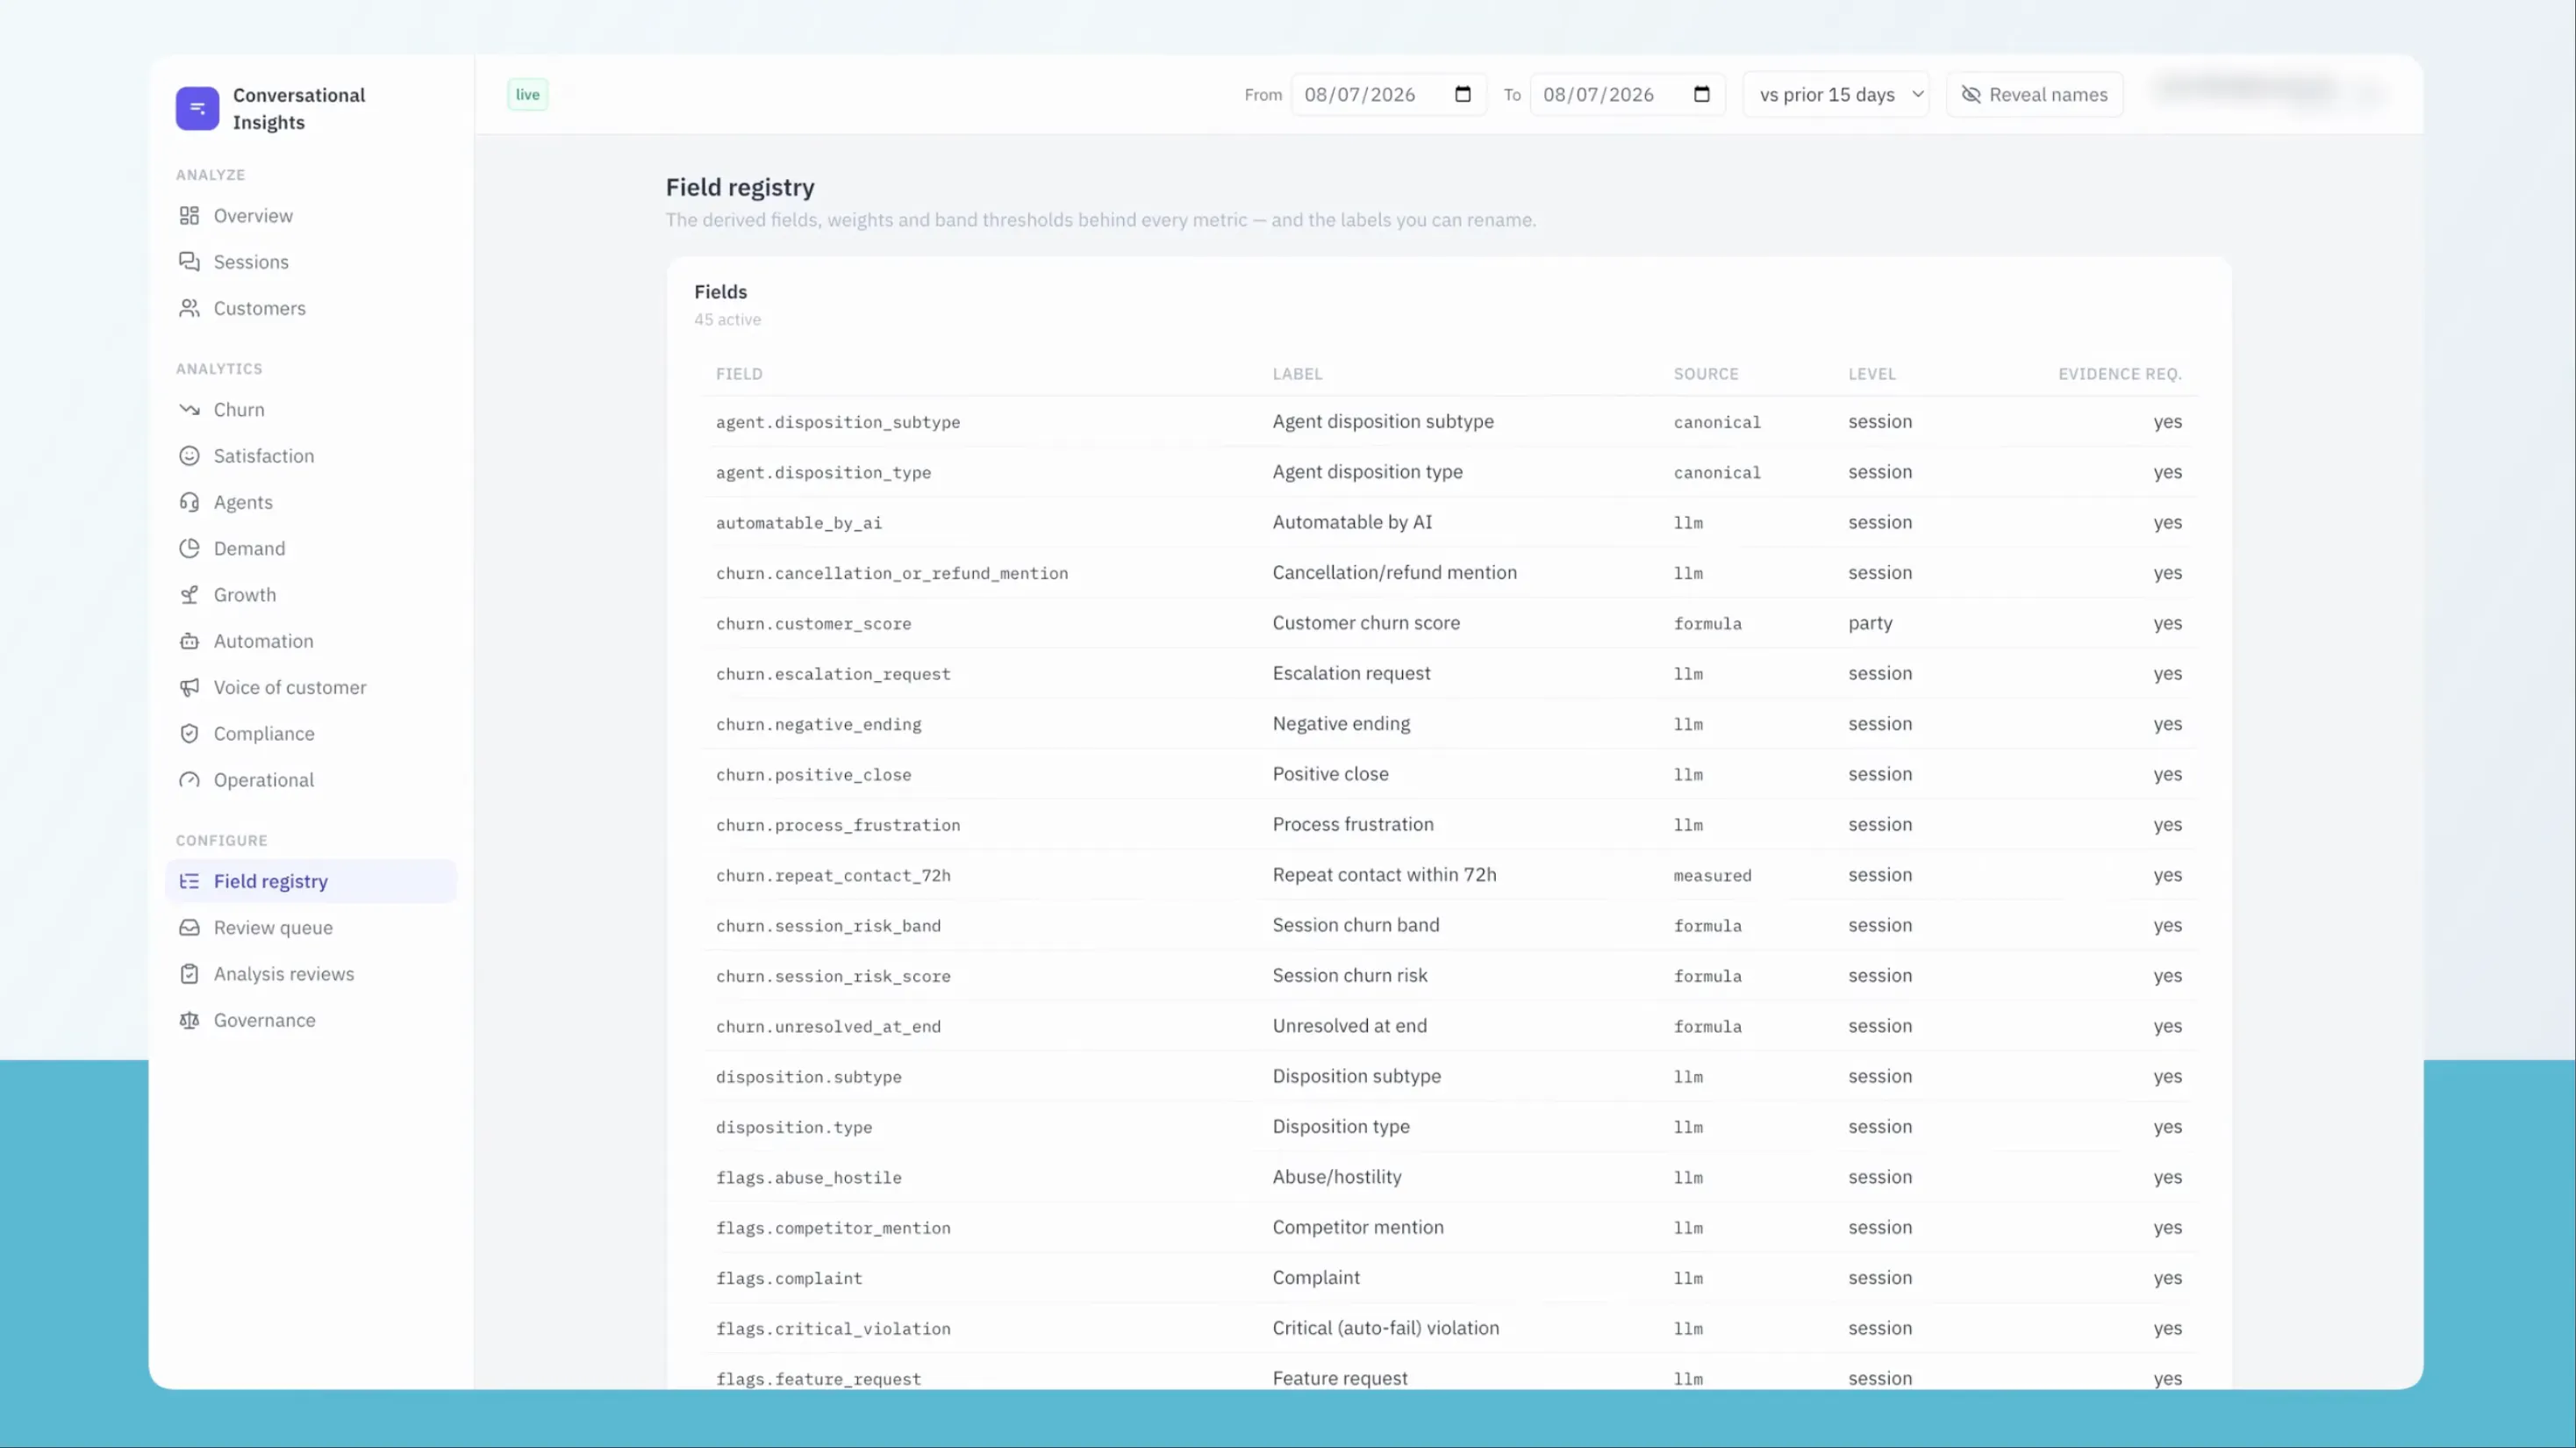Click churn.unresolved_at_end field
This screenshot has height=1448, width=2576.
point(828,1026)
